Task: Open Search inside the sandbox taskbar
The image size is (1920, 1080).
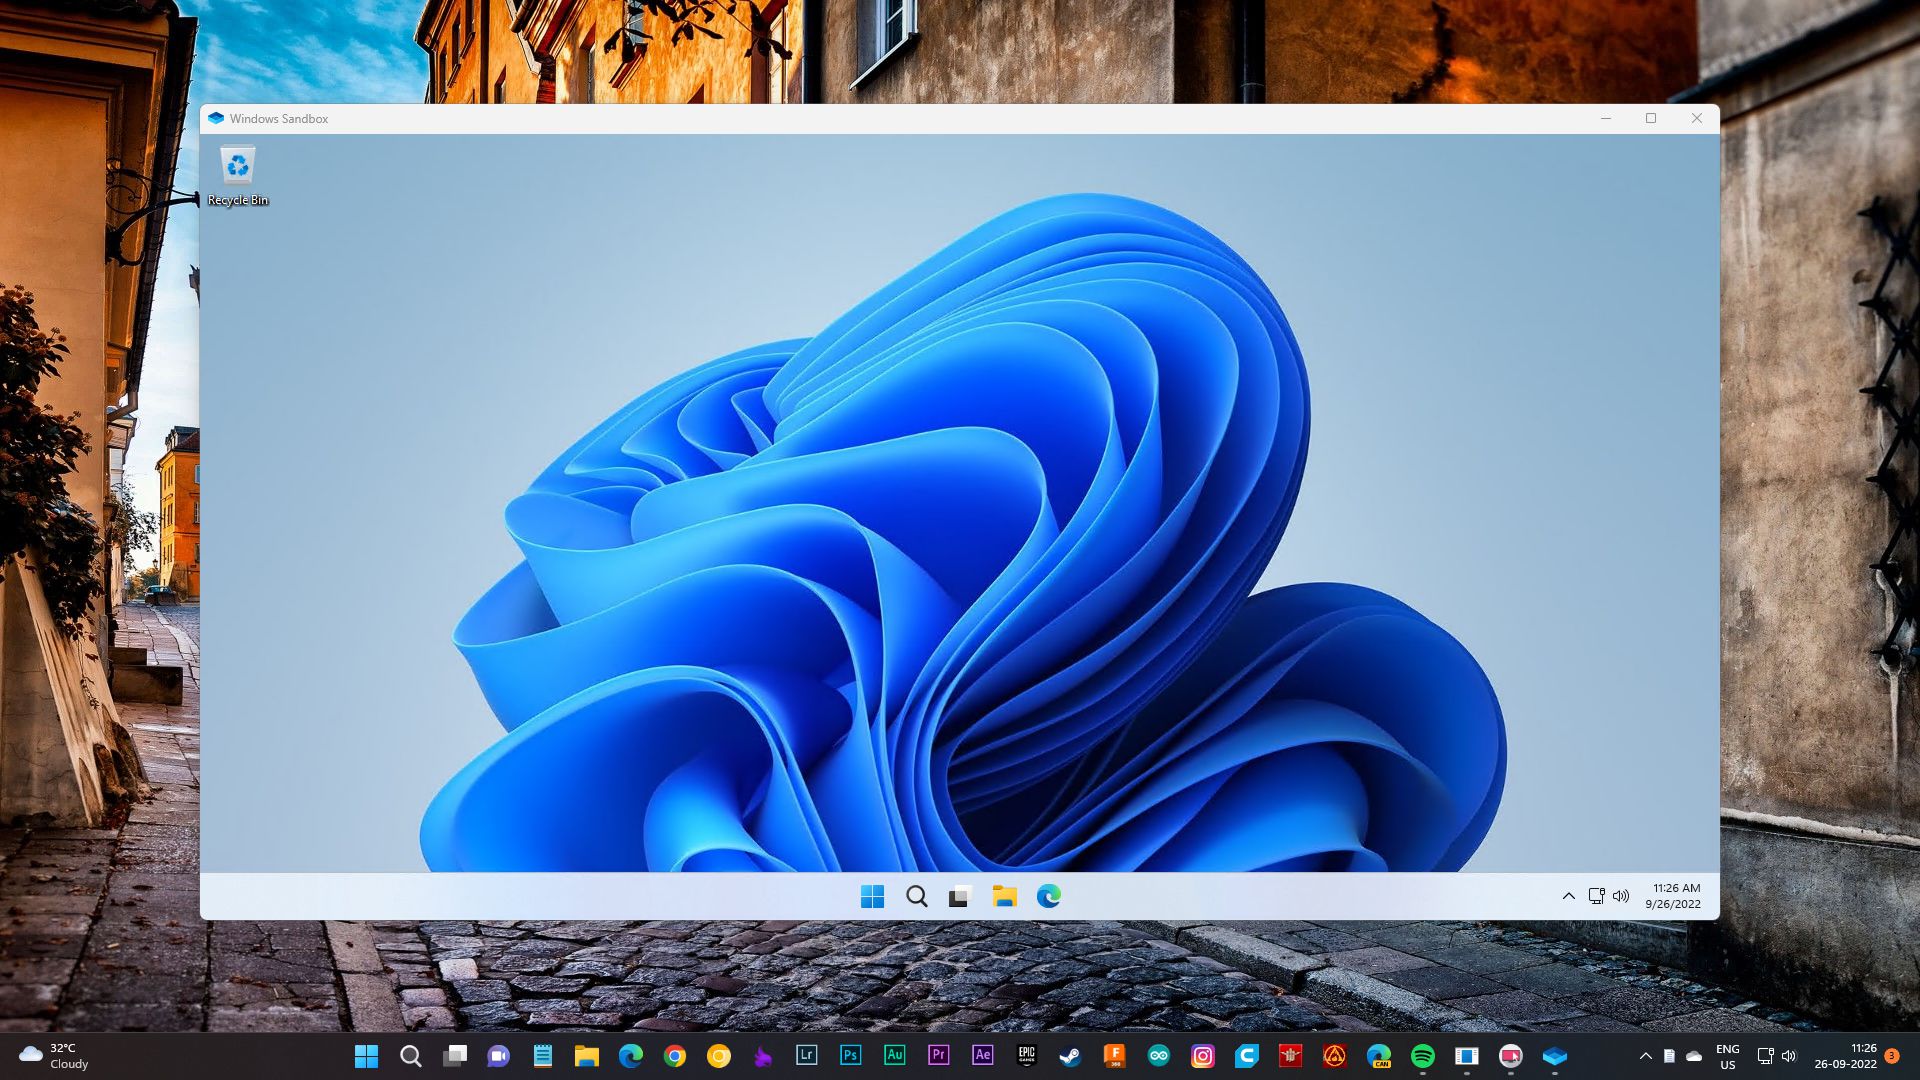Action: point(916,896)
